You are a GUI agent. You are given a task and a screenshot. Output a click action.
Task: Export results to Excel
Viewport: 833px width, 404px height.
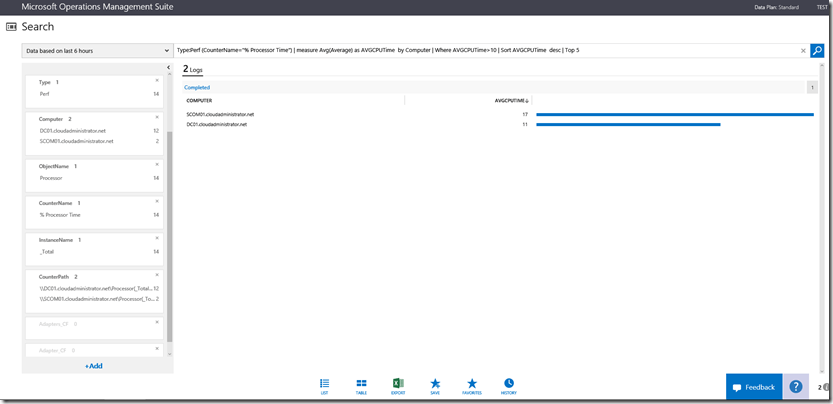[398, 386]
